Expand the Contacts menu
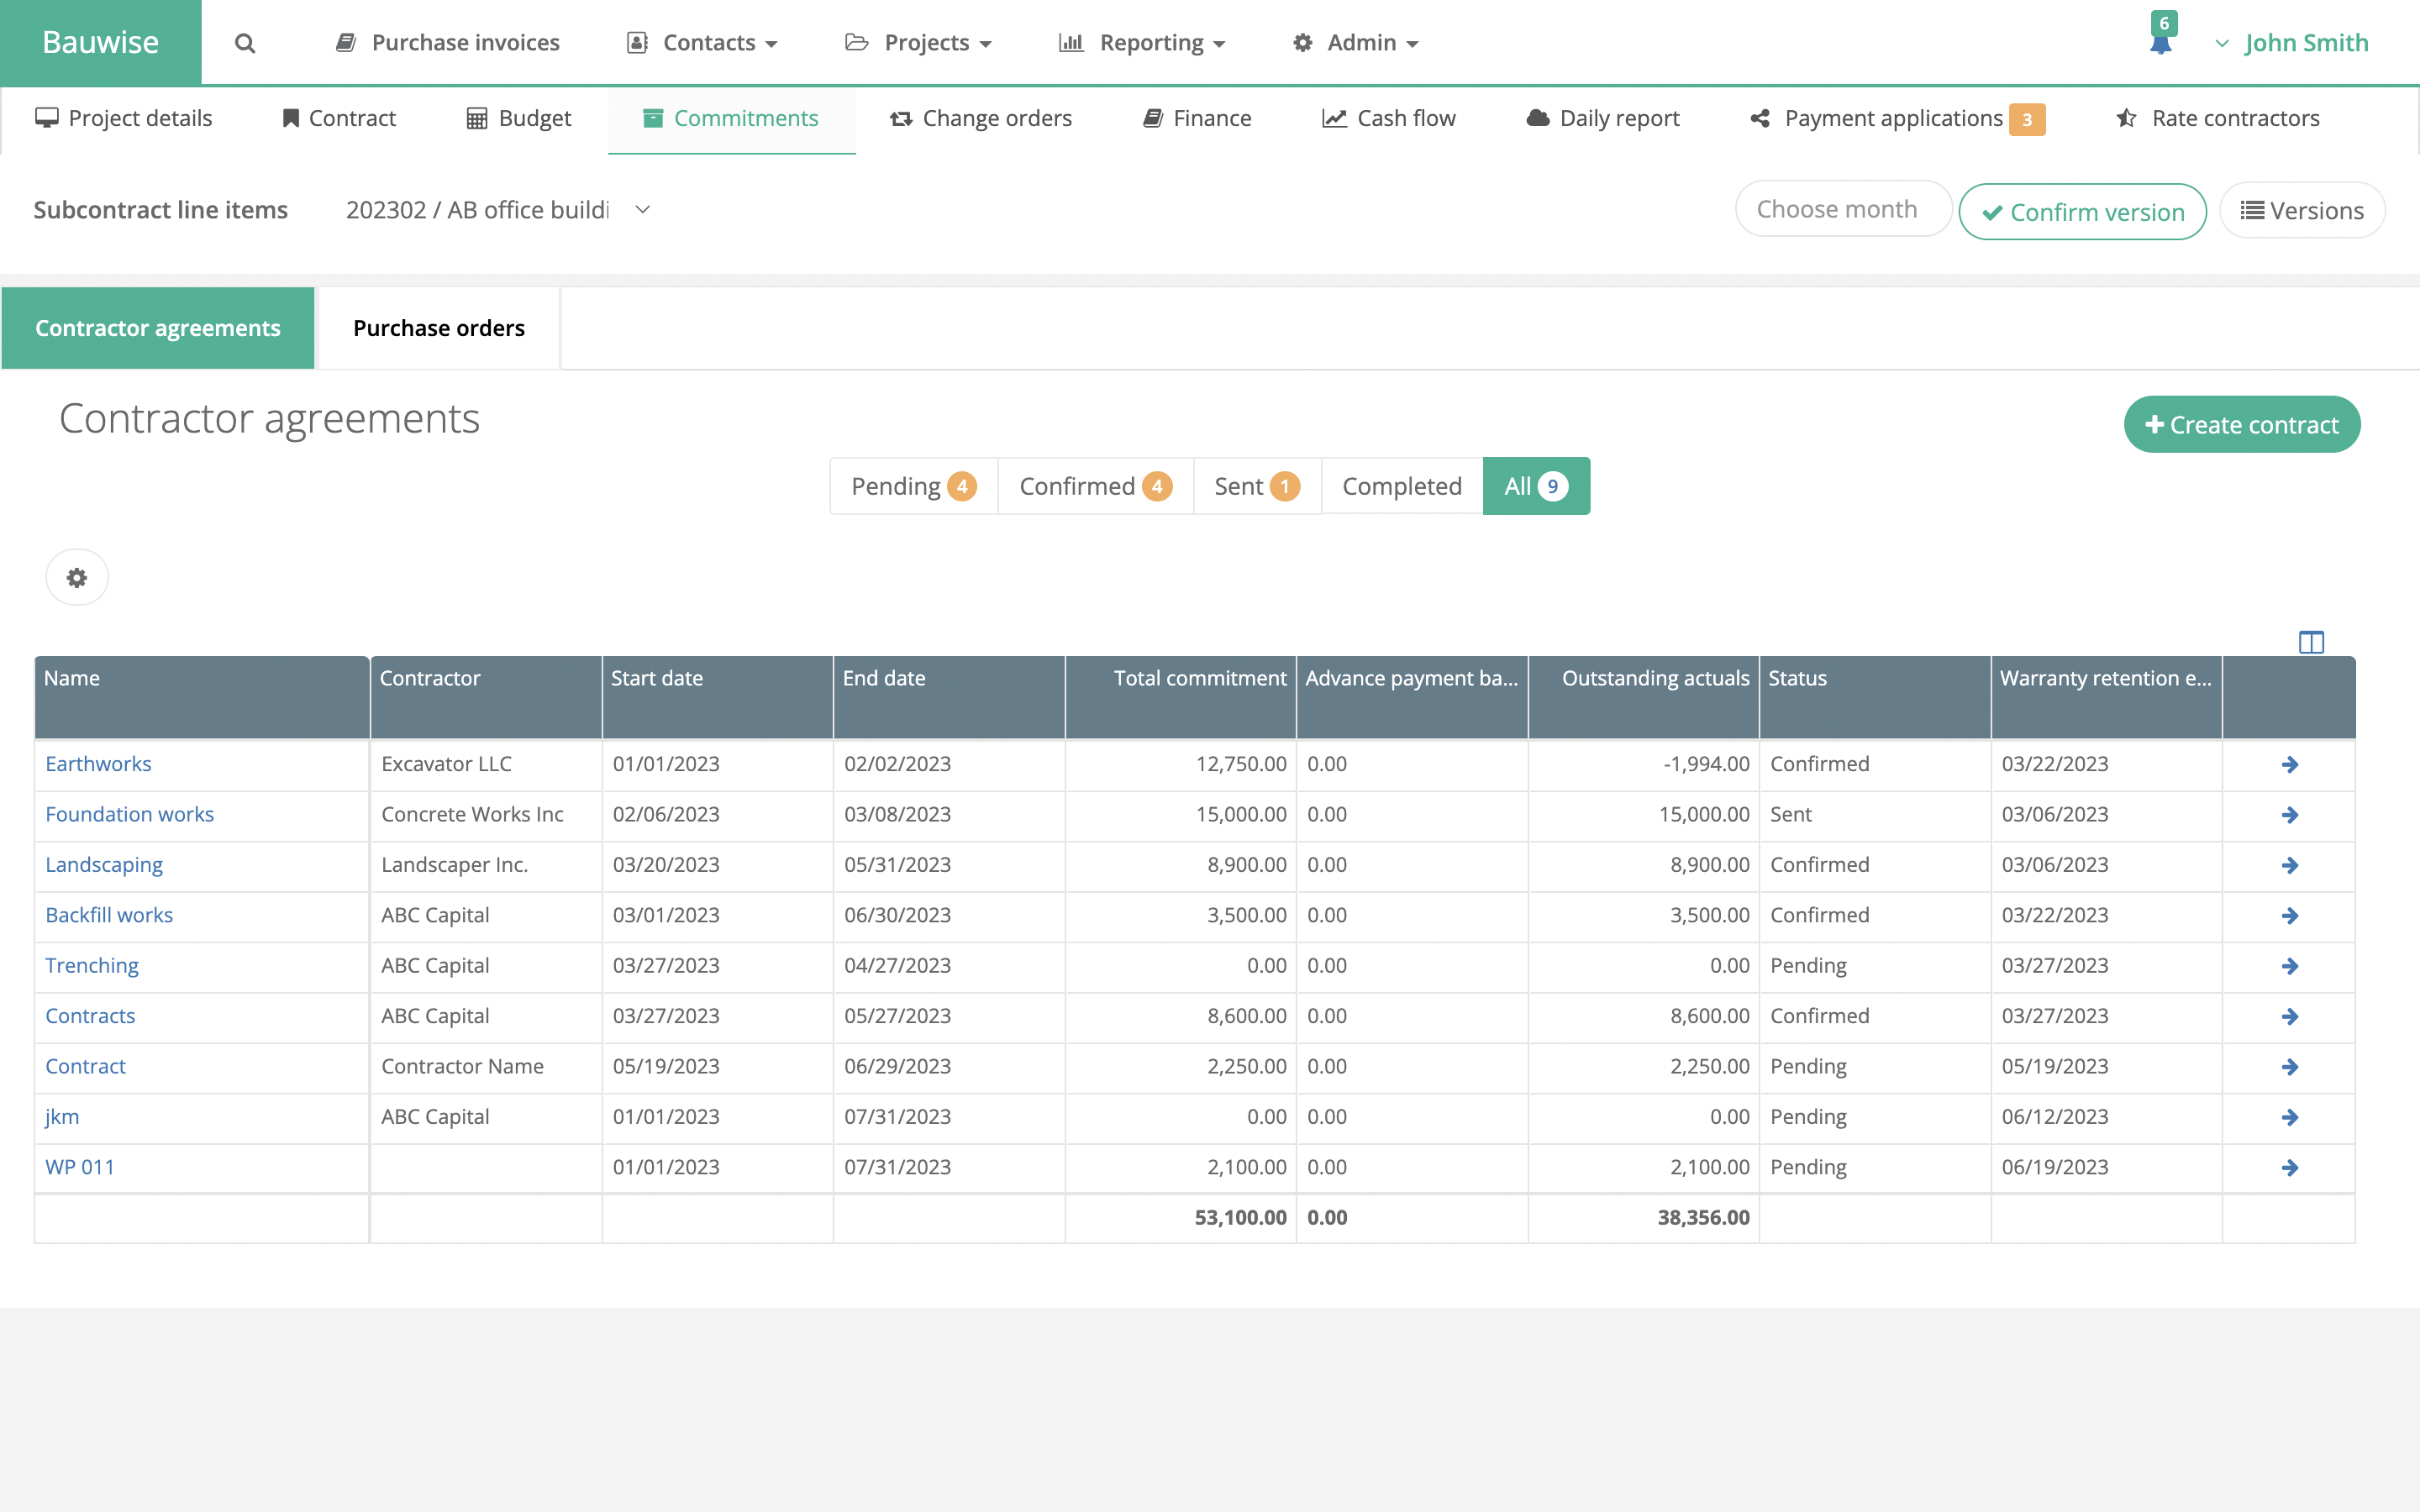This screenshot has width=2420, height=1512. tap(702, 43)
